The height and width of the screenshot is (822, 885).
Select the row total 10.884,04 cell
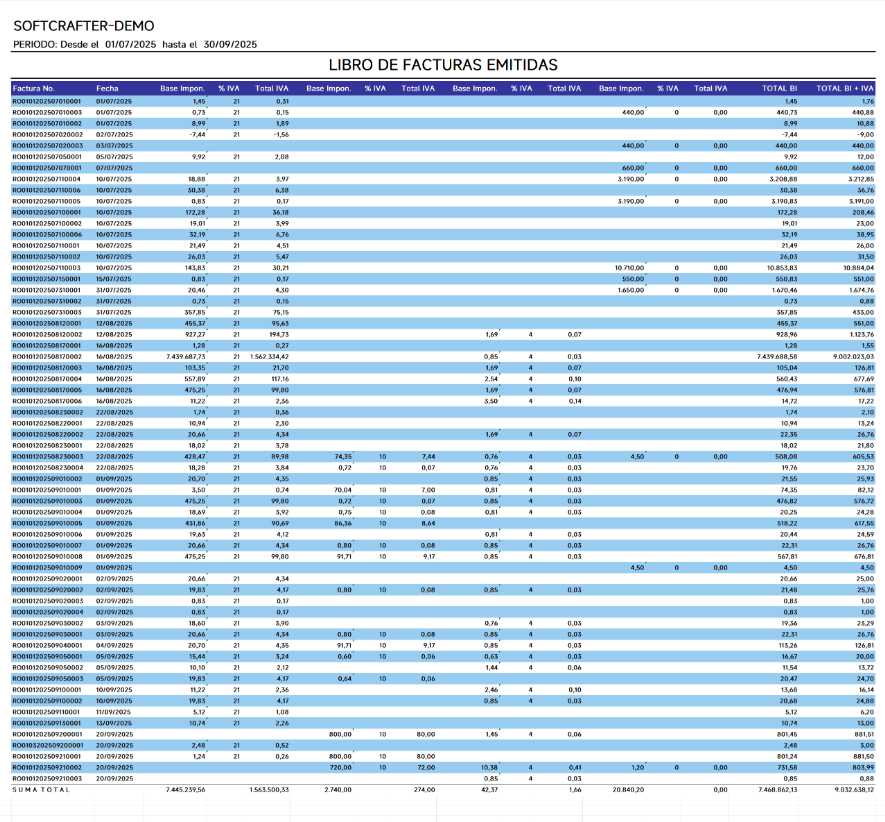(858, 268)
